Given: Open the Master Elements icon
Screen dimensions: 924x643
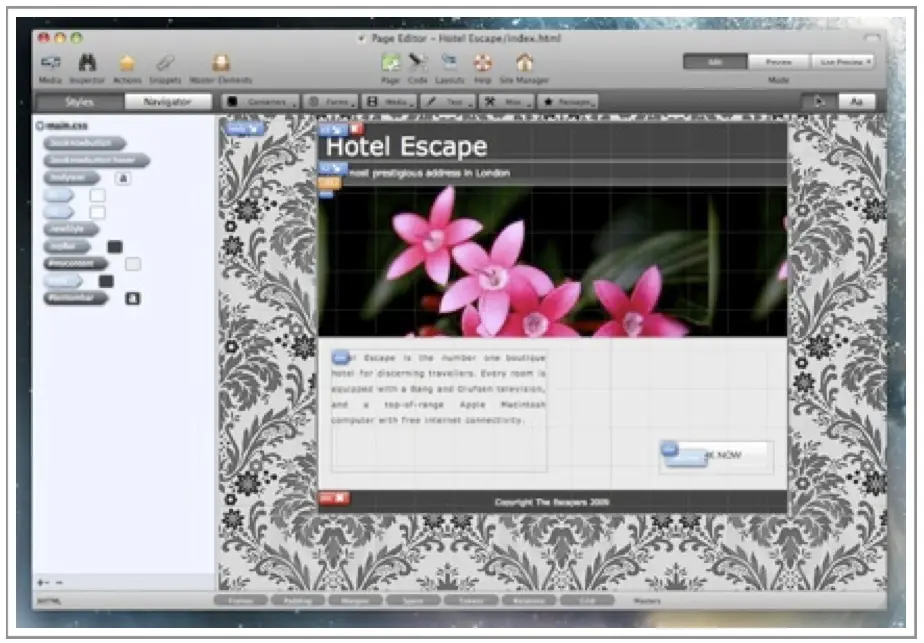Looking at the screenshot, I should (221, 62).
